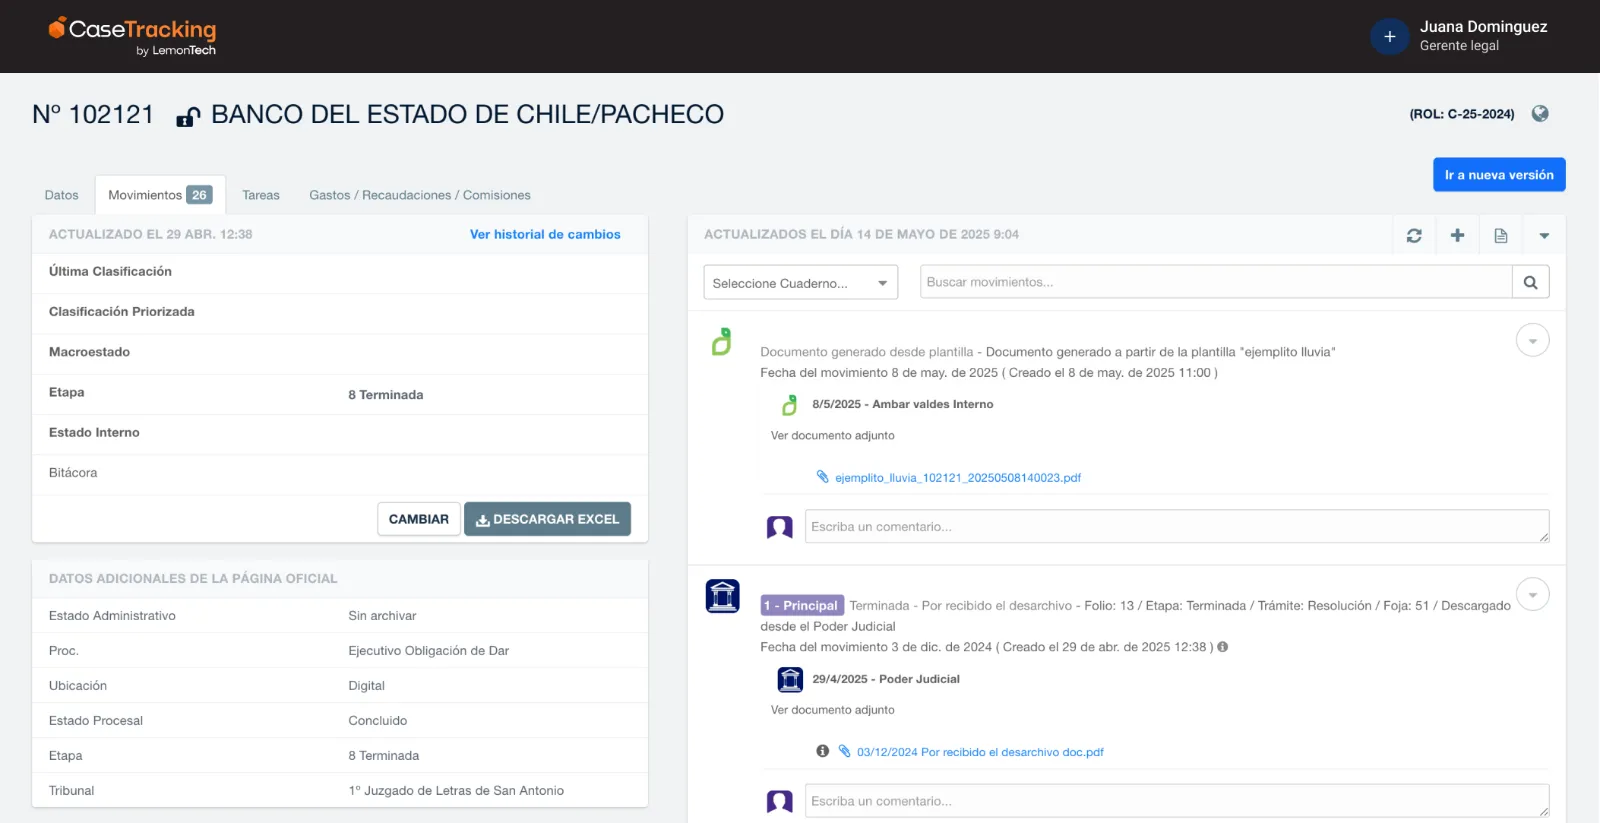1600x823 pixels.
Task: Click the Concluido value of Estado Procesal
Action: (x=378, y=721)
